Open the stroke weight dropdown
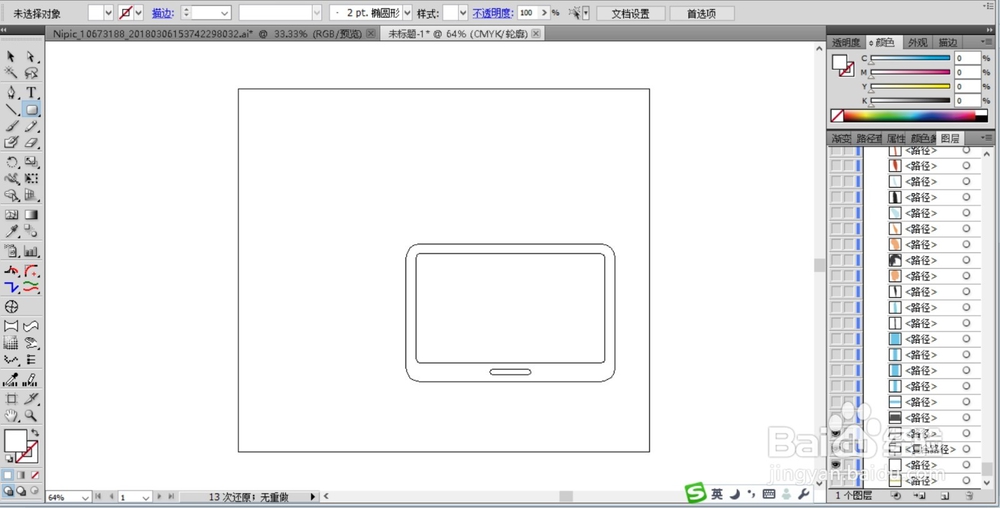Image resolution: width=1000 pixels, height=508 pixels. coord(224,13)
